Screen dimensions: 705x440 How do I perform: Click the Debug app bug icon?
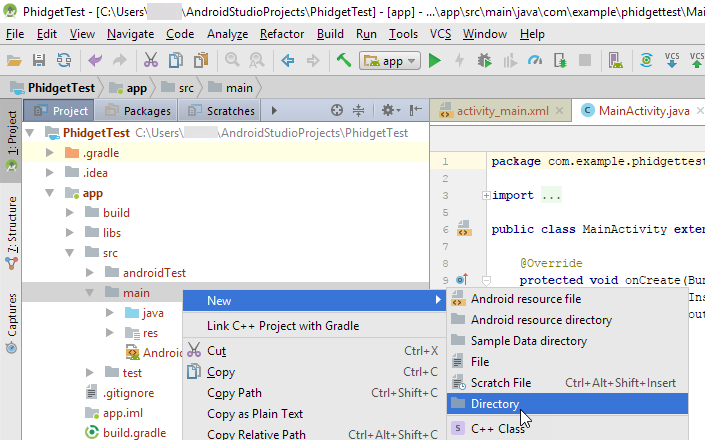[x=485, y=60]
